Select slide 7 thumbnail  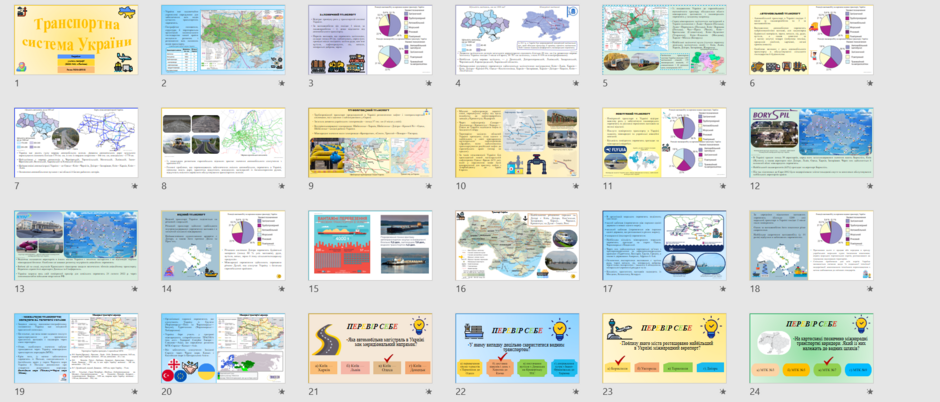tap(76, 143)
